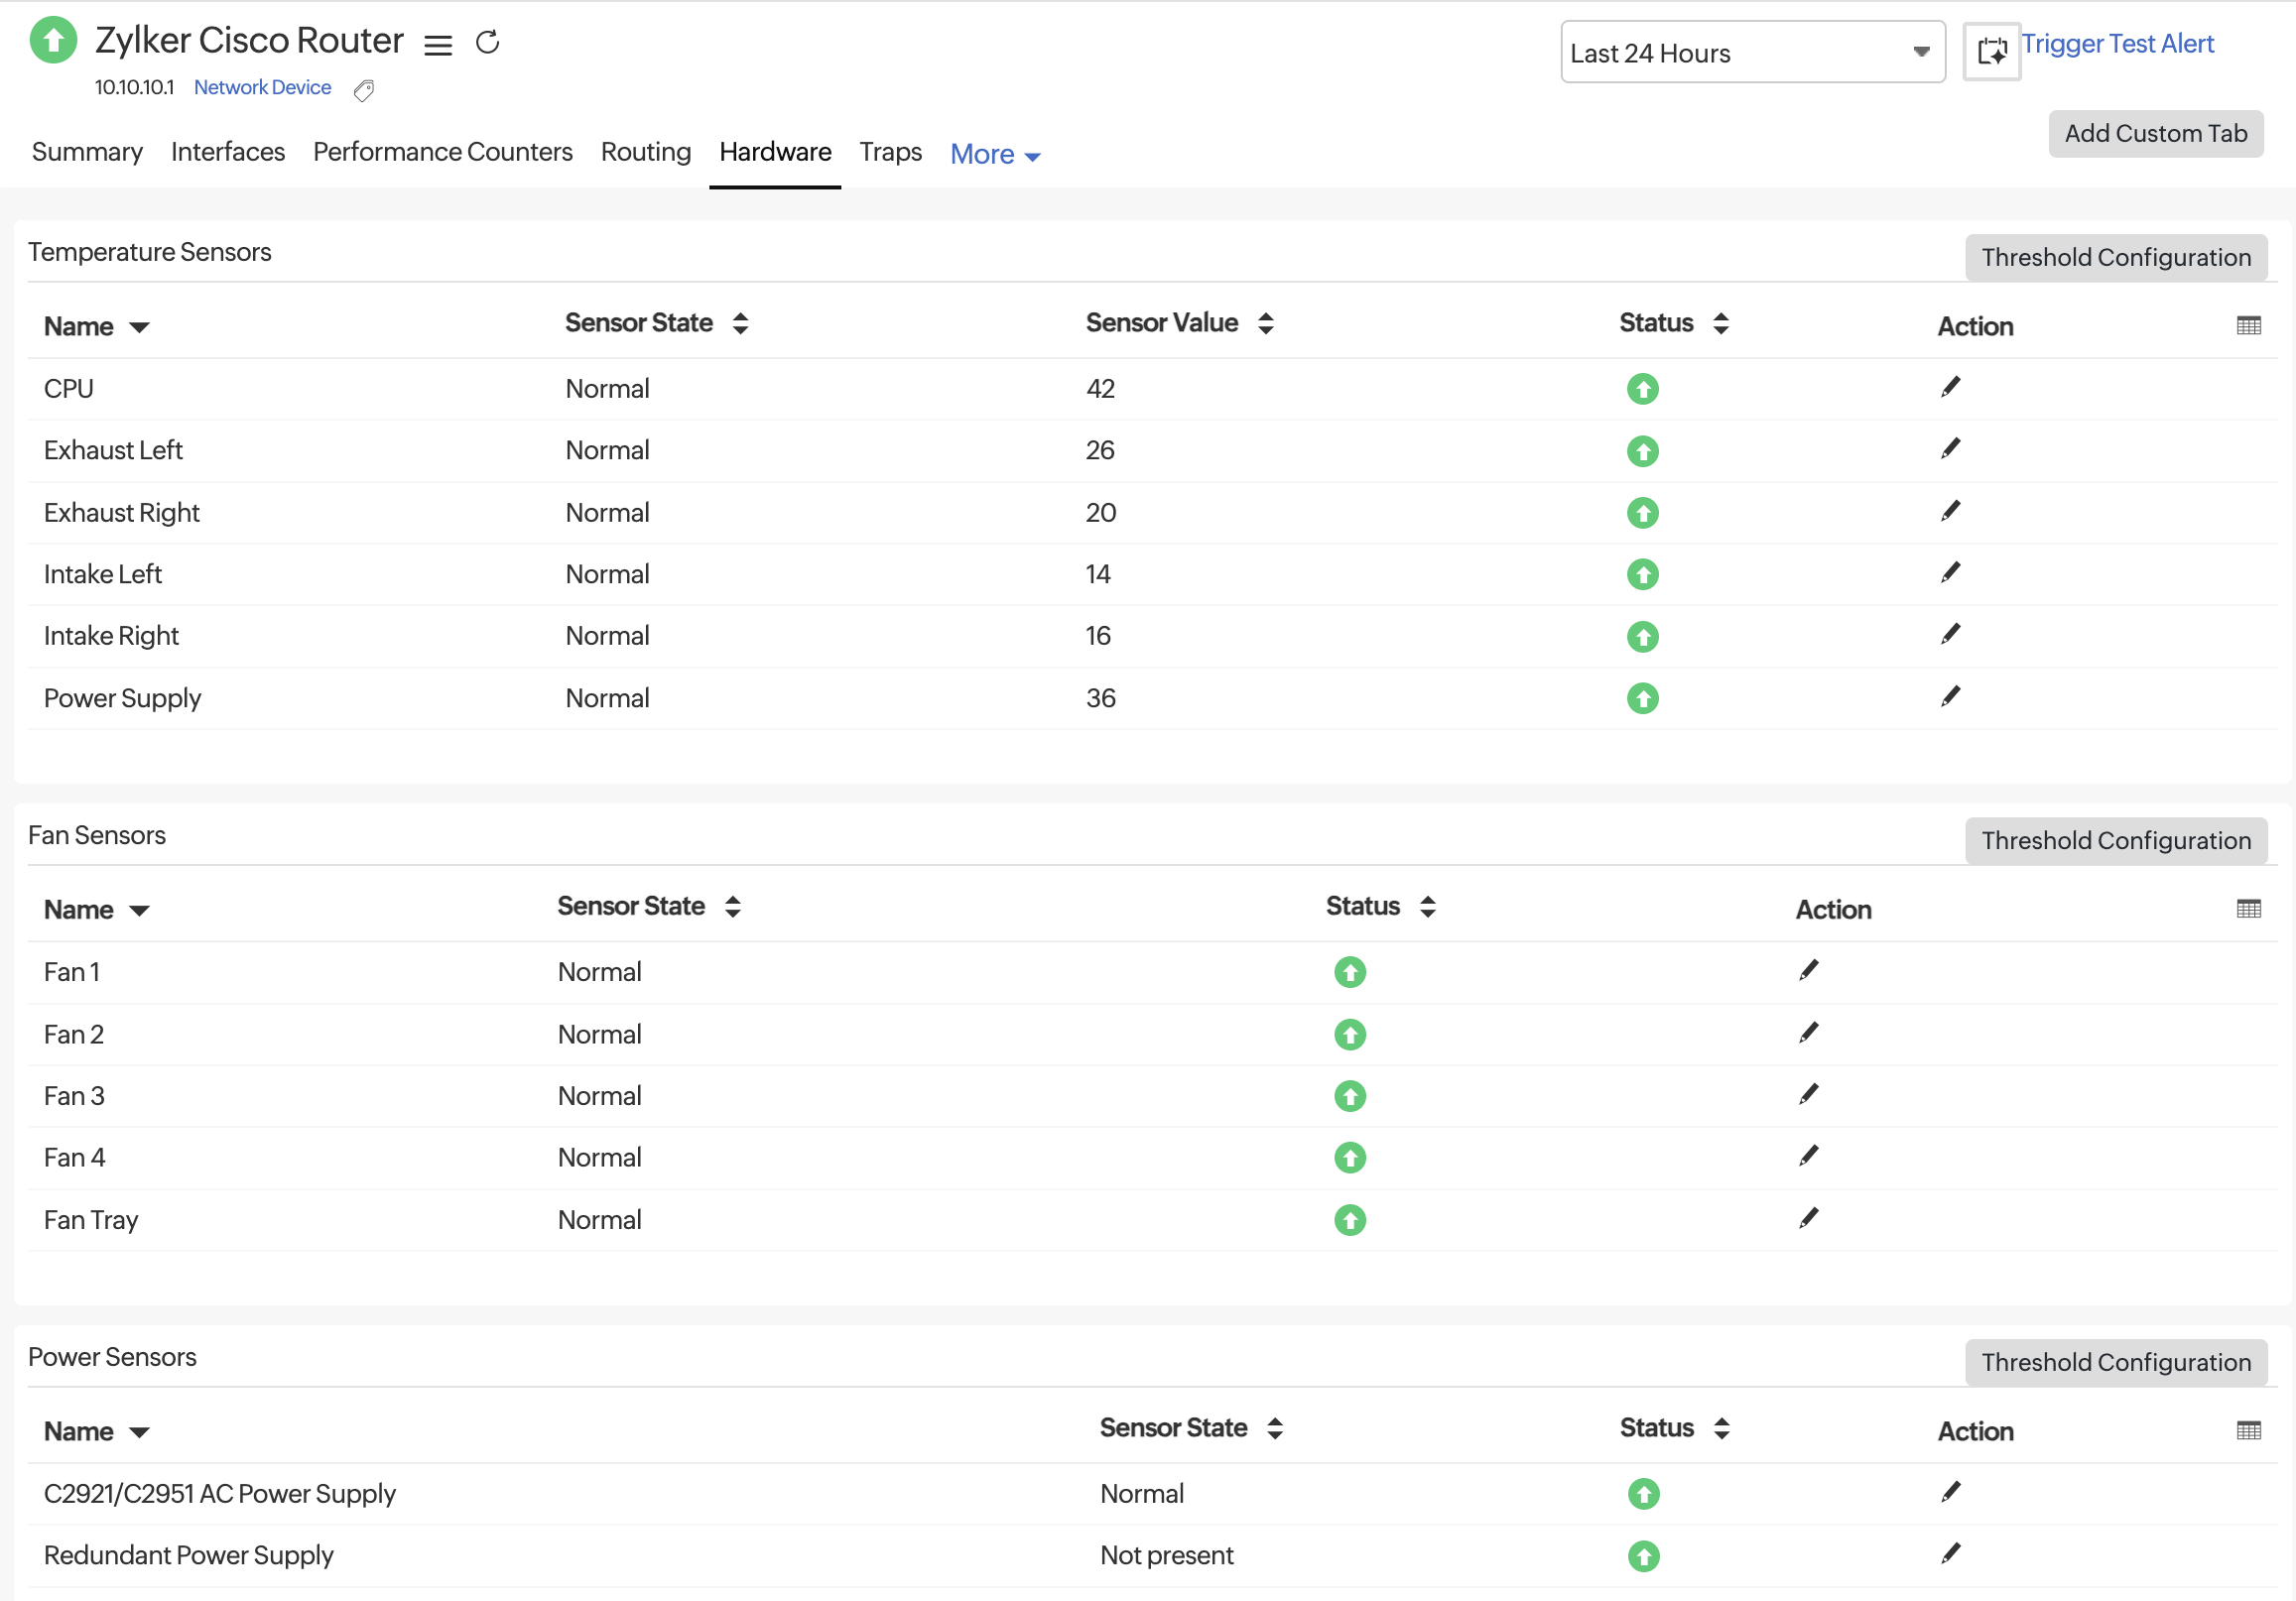Screen dimensions: 2296x1601
Task: Click pencil icon for Fan Tray
Action: coord(1808,1219)
